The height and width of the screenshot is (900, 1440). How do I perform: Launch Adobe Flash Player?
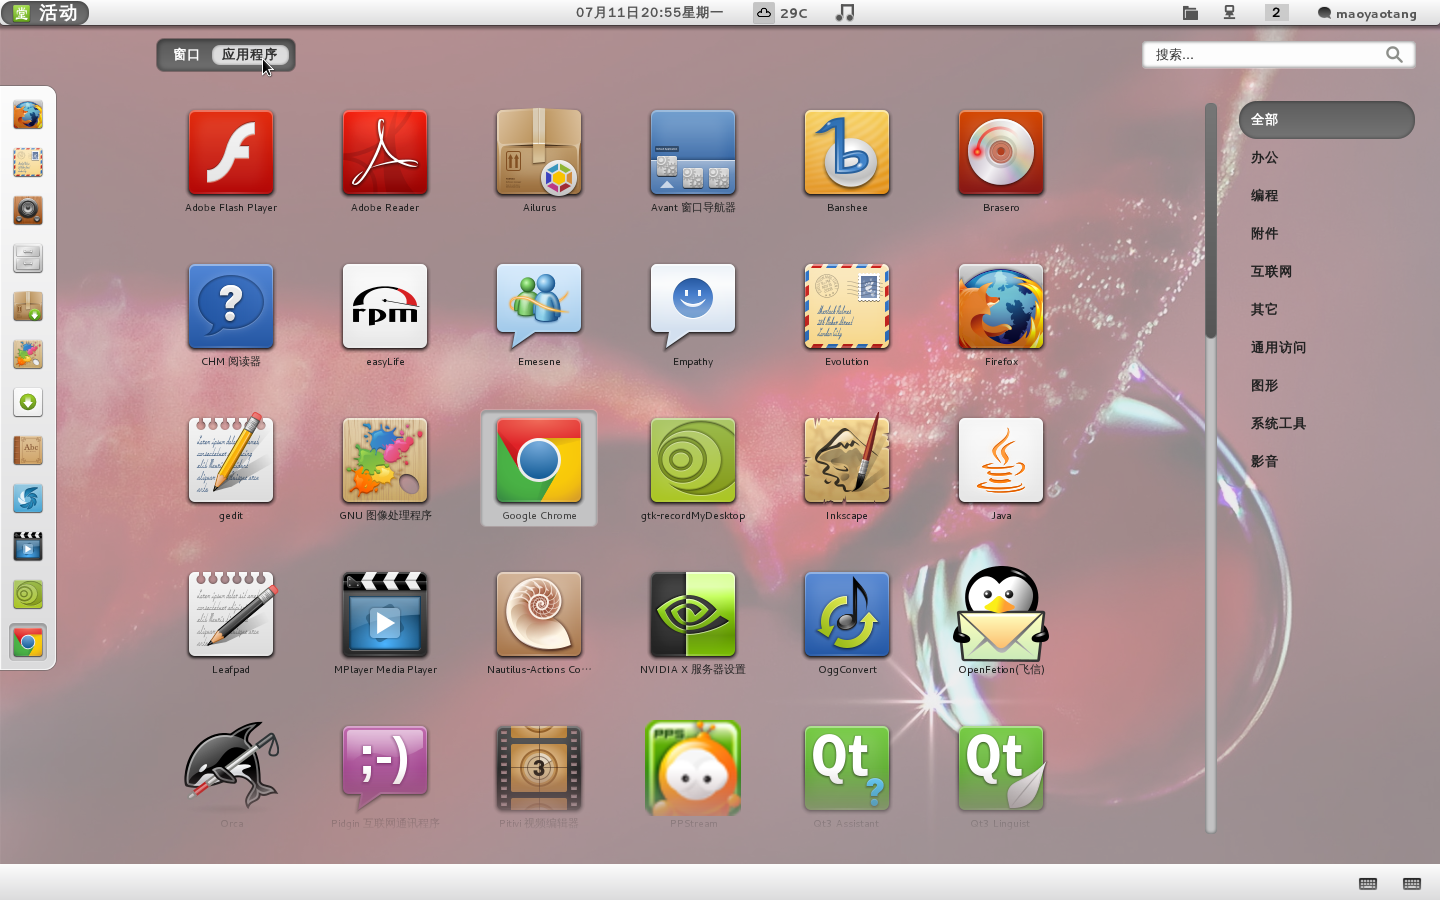click(231, 153)
